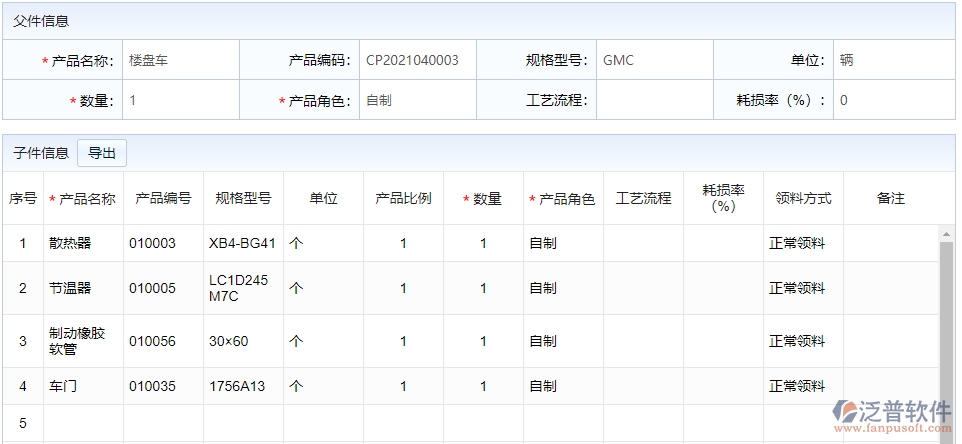Click the spec cell 1756A13
The image size is (962, 444).
[x=243, y=386]
